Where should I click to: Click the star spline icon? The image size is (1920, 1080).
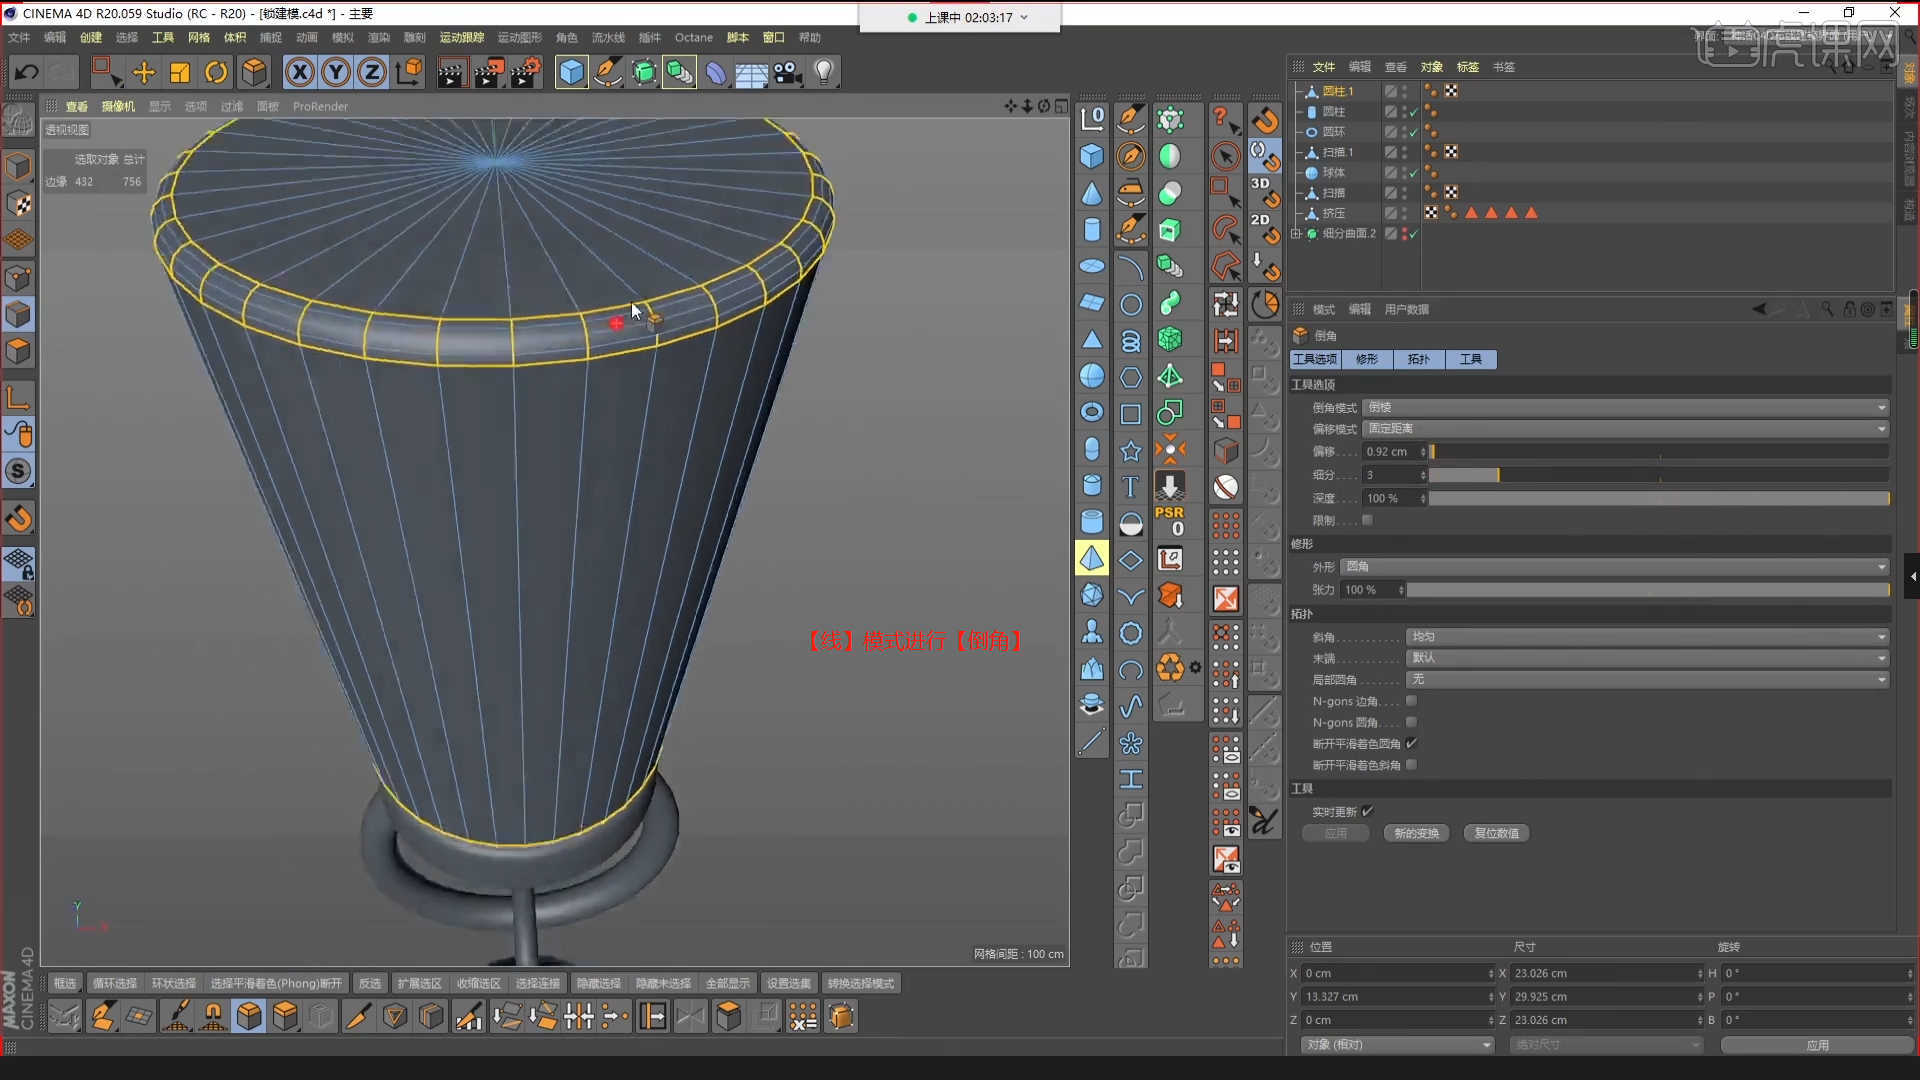pyautogui.click(x=1130, y=450)
